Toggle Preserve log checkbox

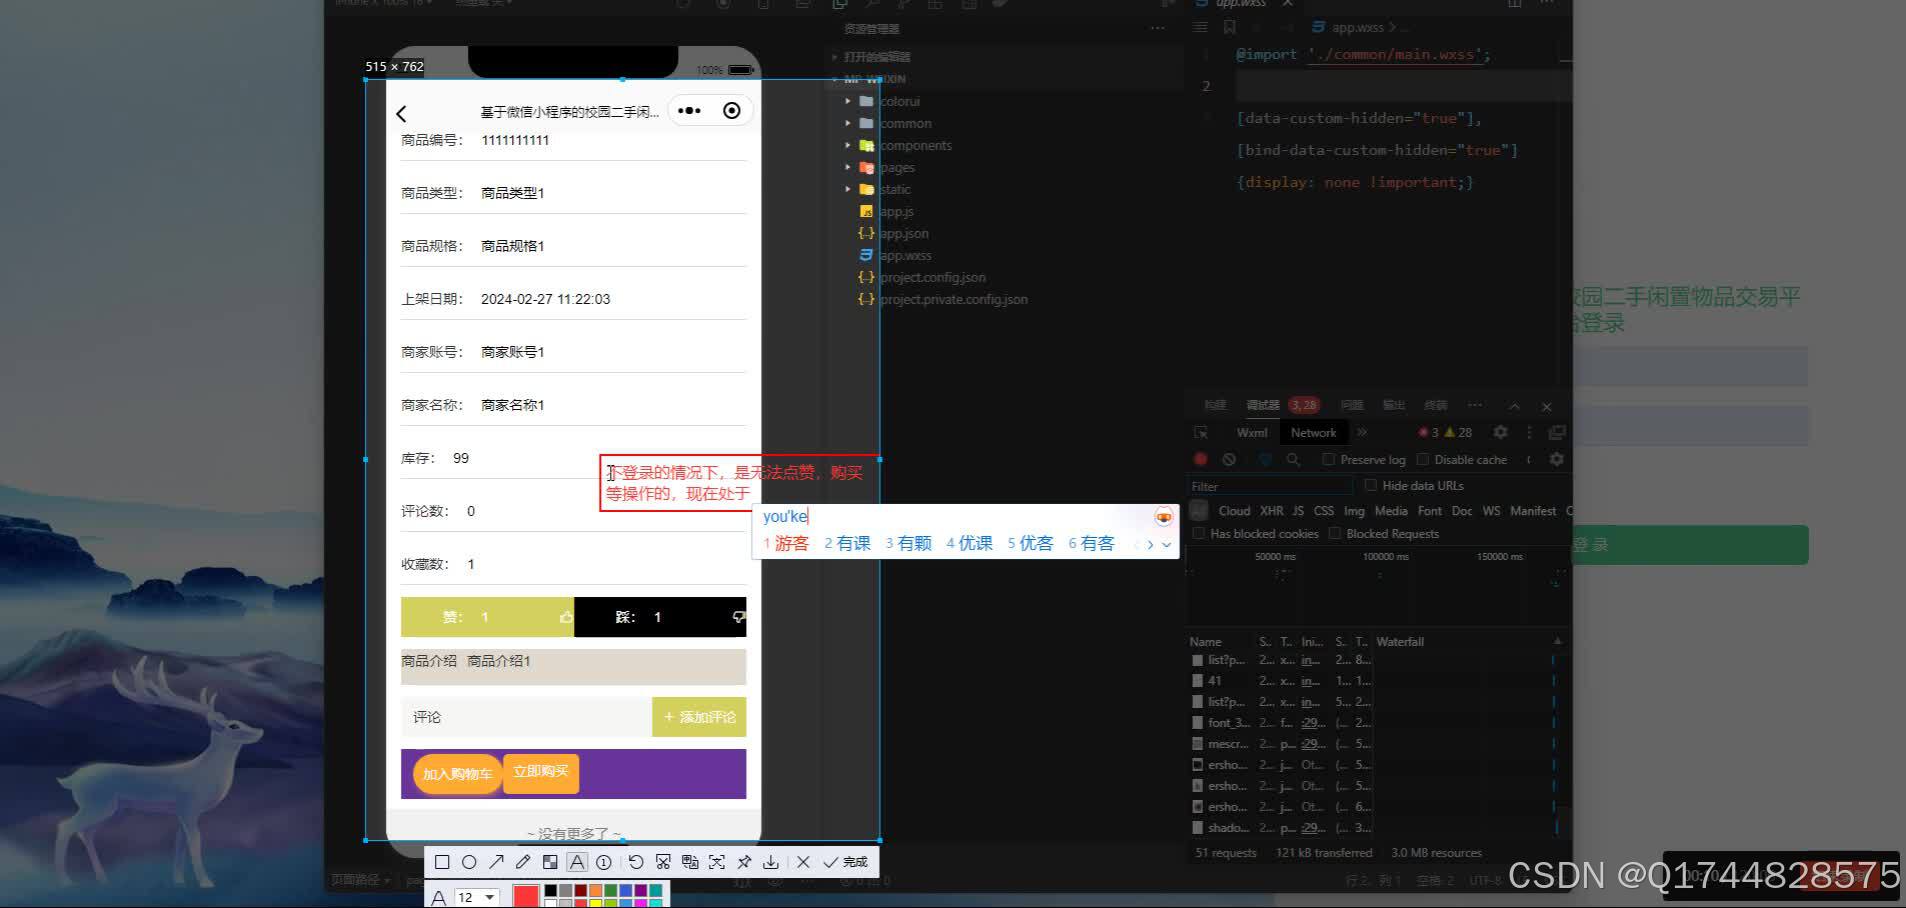point(1328,459)
